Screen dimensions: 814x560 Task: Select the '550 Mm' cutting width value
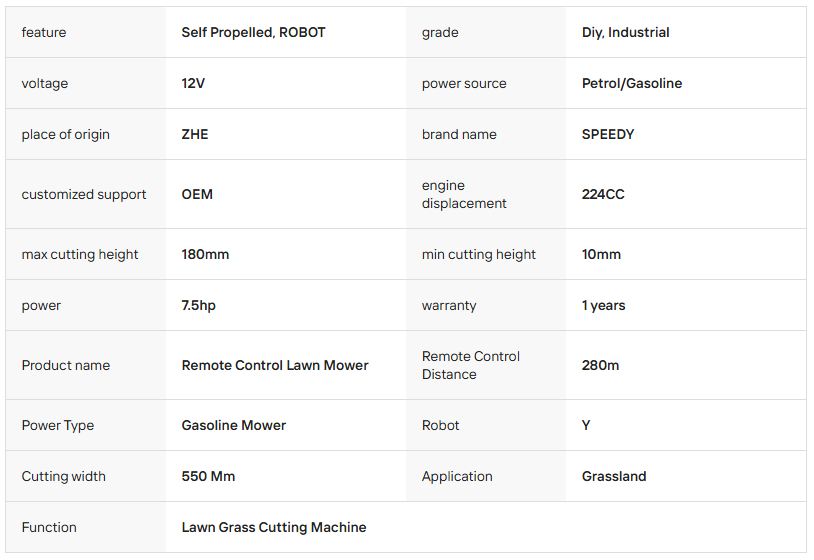208,476
